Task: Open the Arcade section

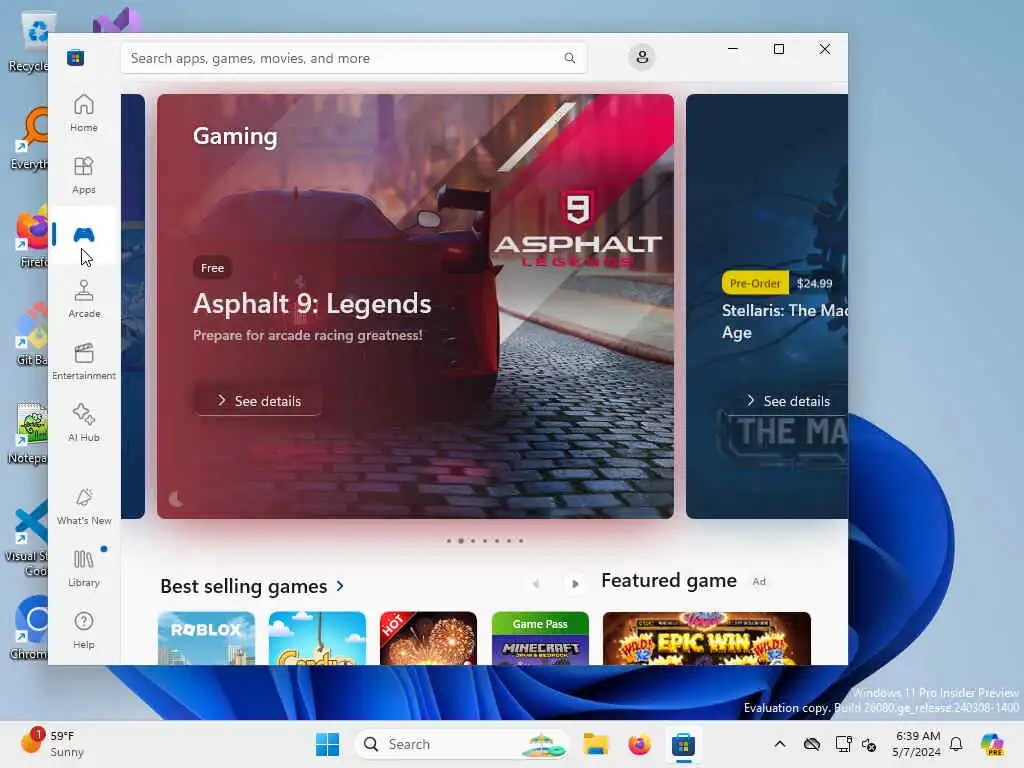Action: (84, 299)
